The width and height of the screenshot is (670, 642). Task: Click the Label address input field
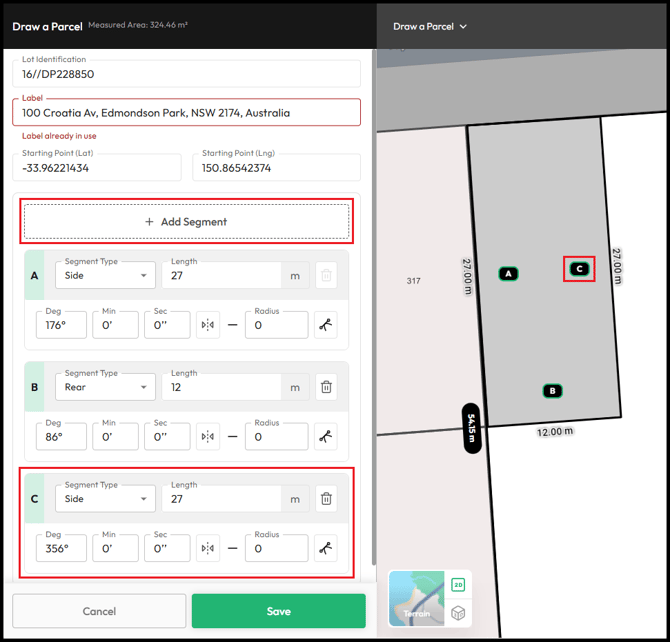click(x=186, y=113)
